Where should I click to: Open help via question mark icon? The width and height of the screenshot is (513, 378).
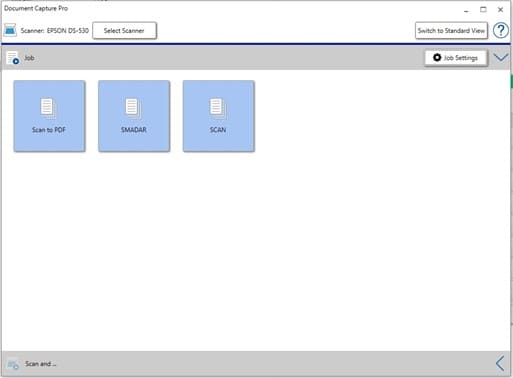pos(500,31)
